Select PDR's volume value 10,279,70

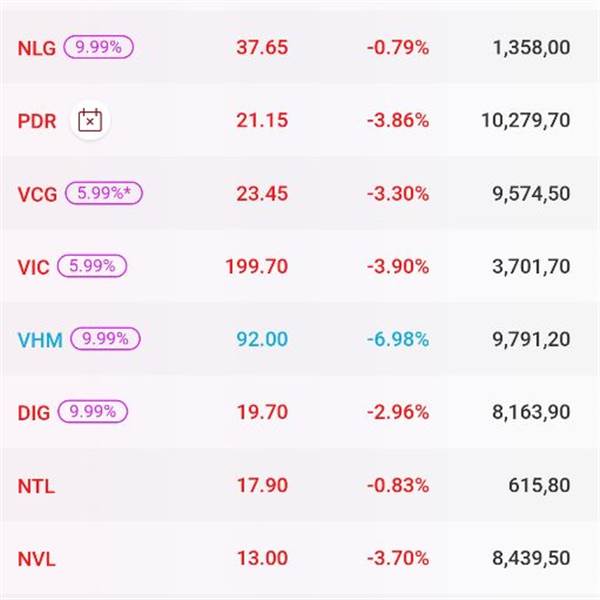pos(524,121)
